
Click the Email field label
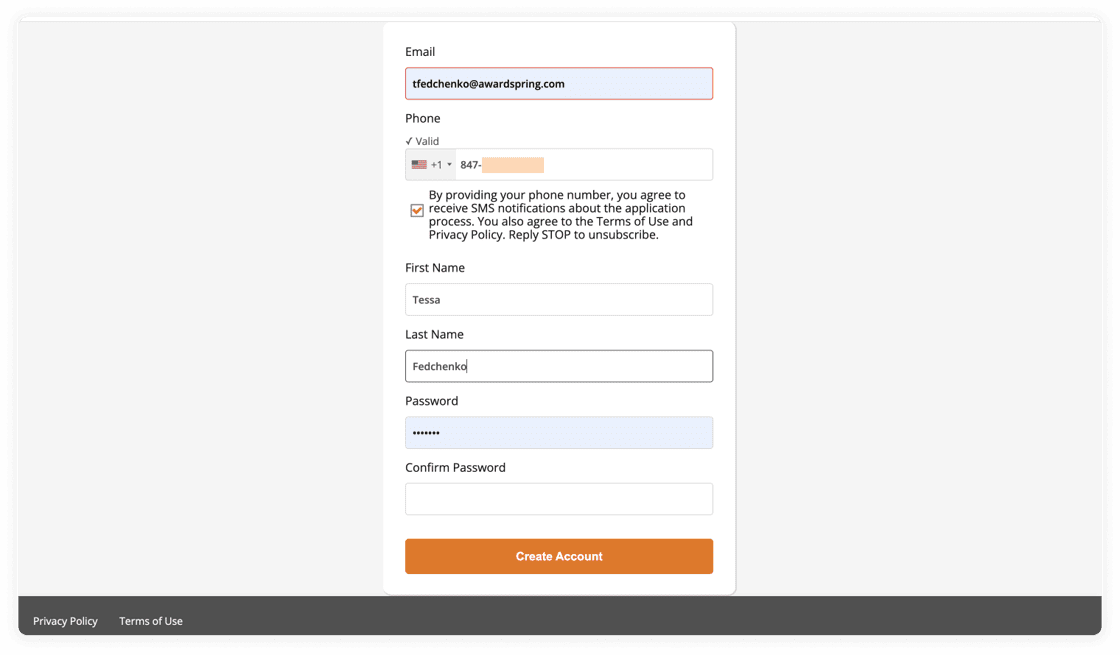click(420, 52)
